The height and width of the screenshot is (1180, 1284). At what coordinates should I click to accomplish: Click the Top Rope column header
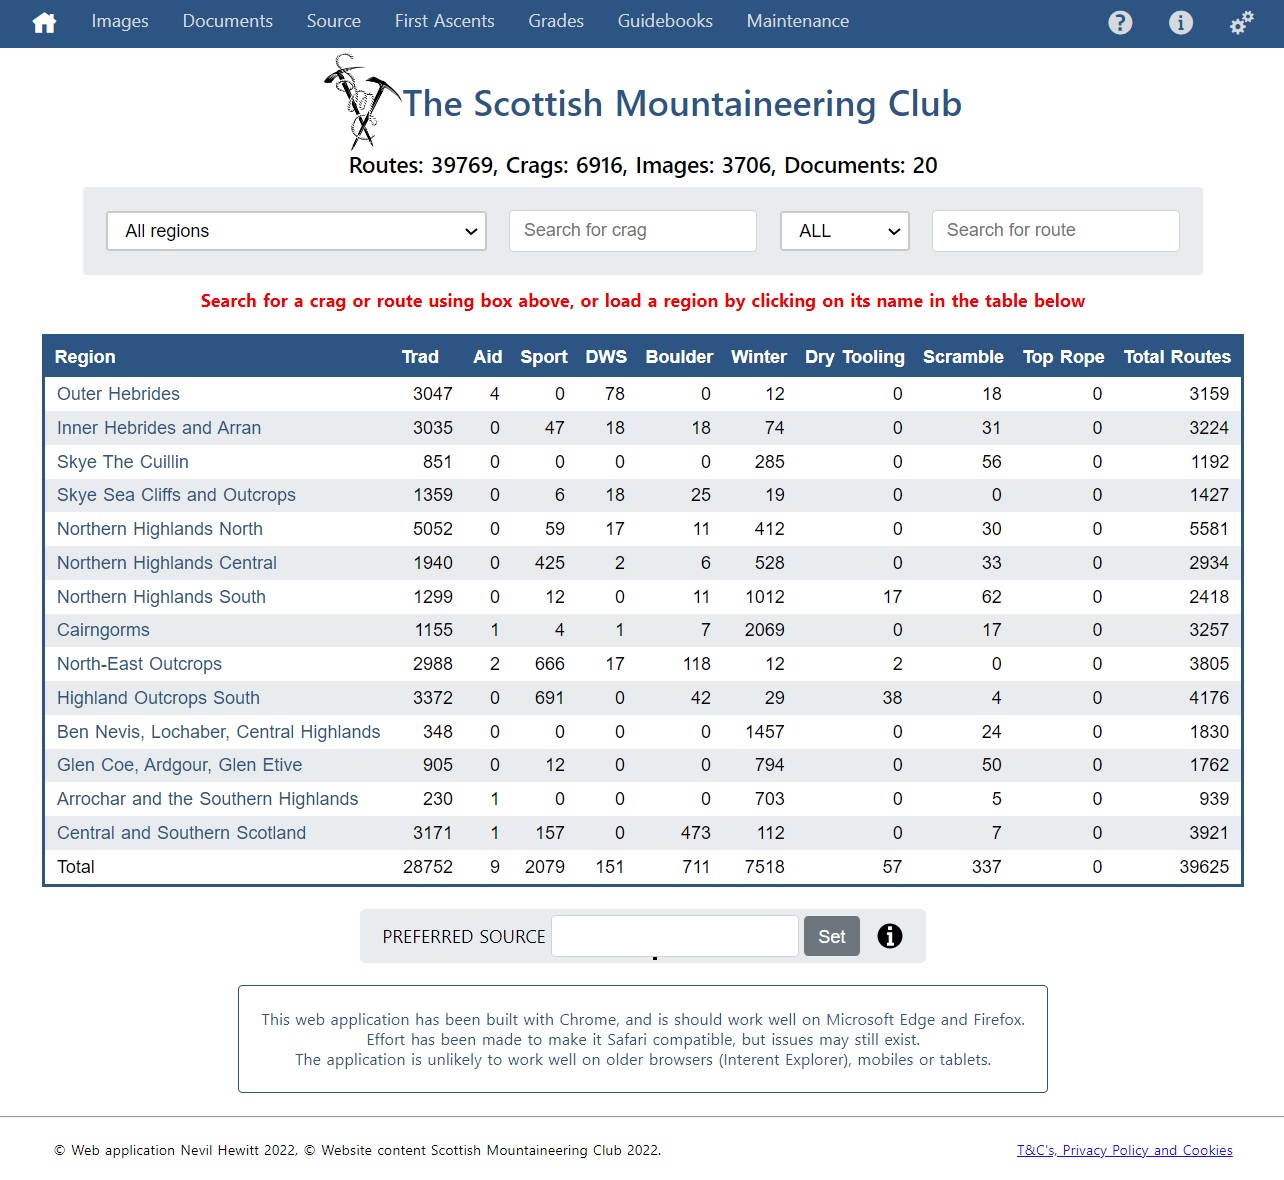1063,357
